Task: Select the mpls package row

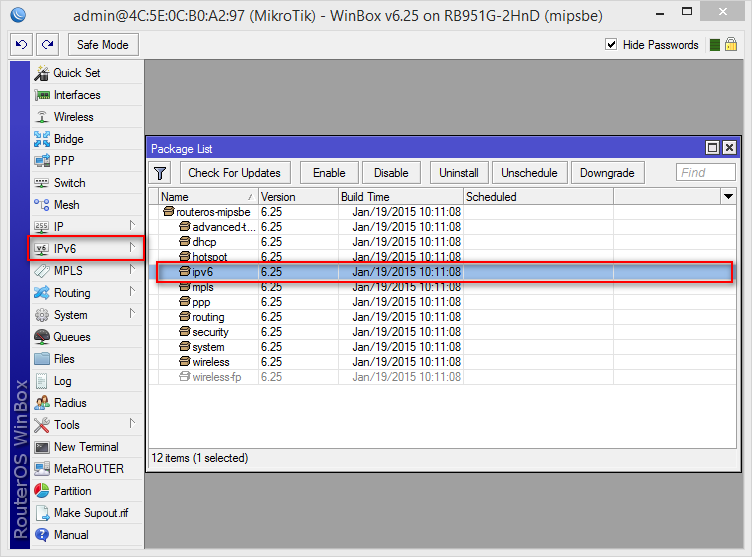Action: [x=442, y=287]
